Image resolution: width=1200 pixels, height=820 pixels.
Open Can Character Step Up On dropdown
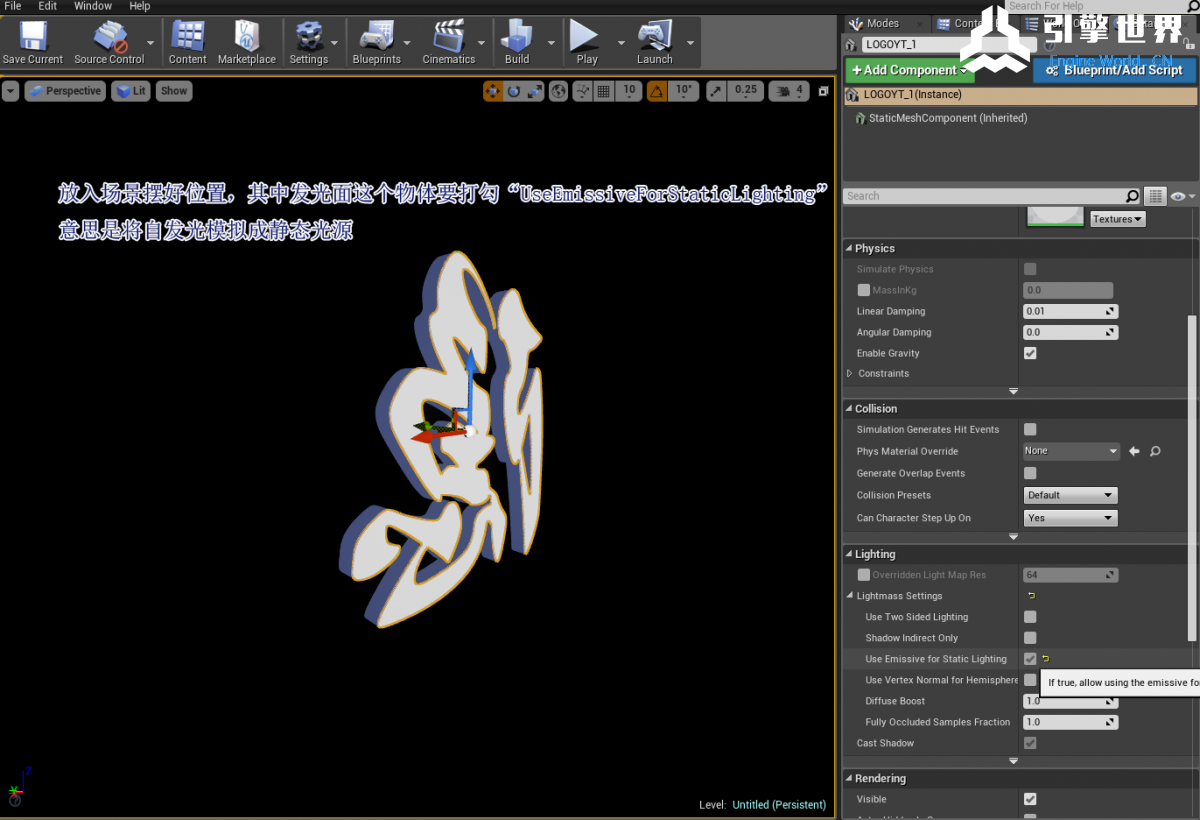coord(1070,518)
